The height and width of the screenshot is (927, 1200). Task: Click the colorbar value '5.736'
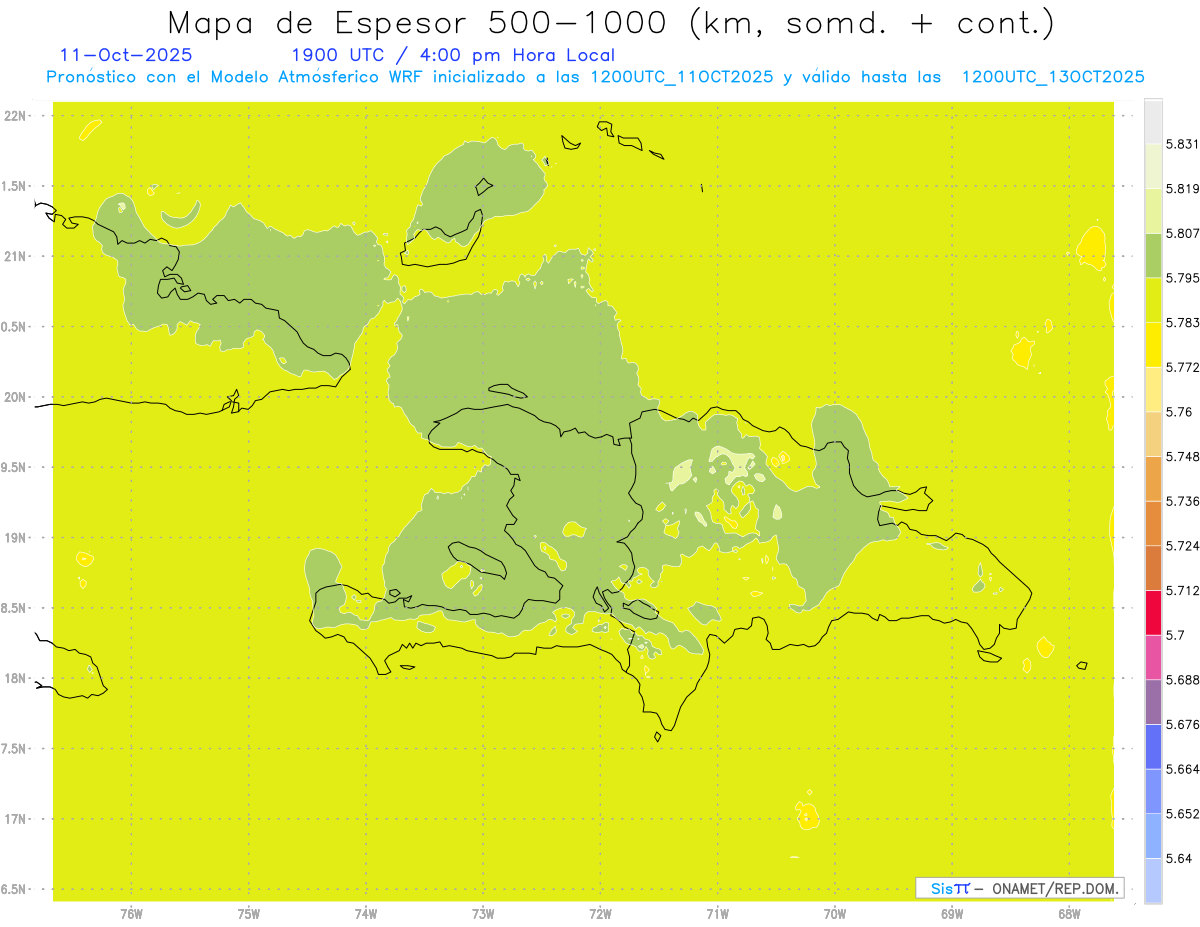pos(1182,501)
